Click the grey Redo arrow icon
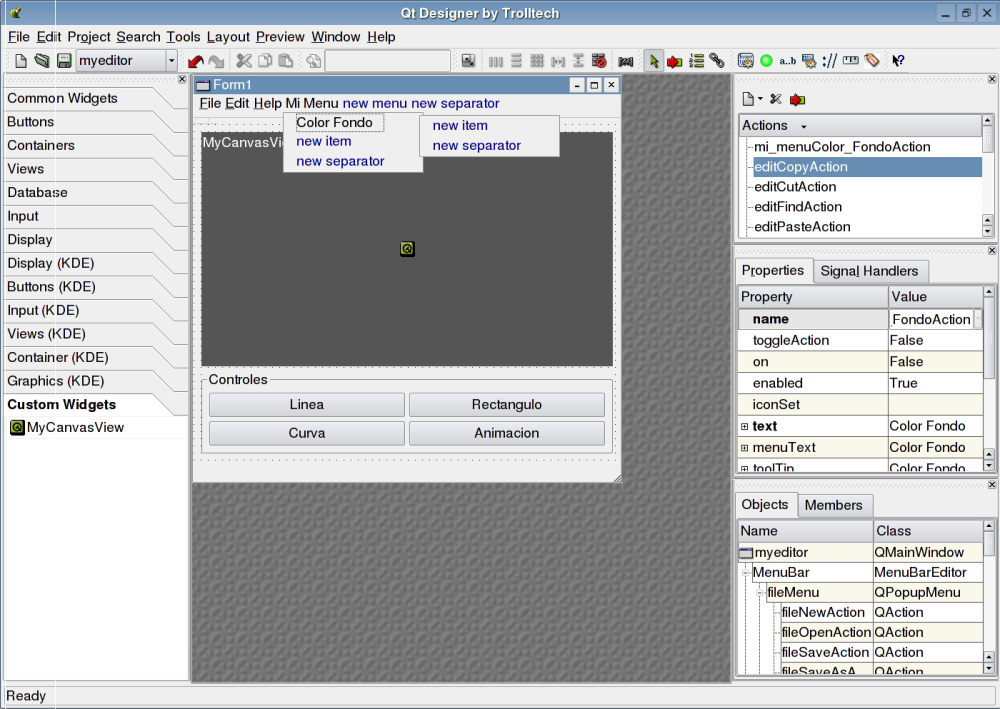This screenshot has height=709, width=1000. tap(217, 61)
